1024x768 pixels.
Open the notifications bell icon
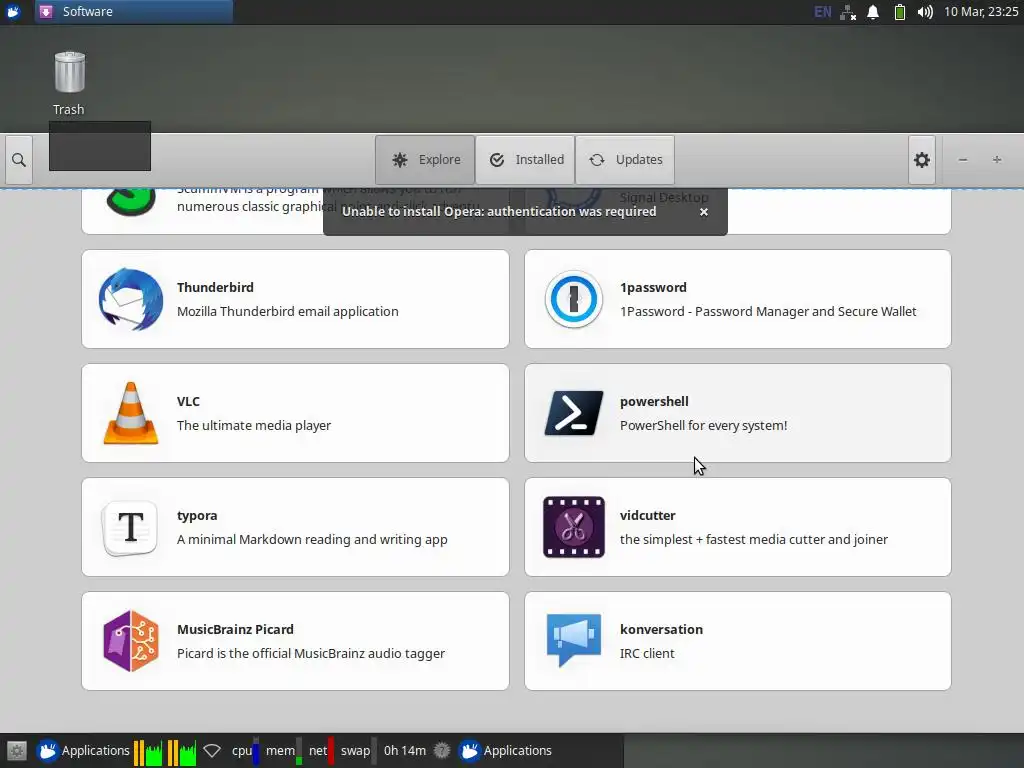tap(872, 12)
